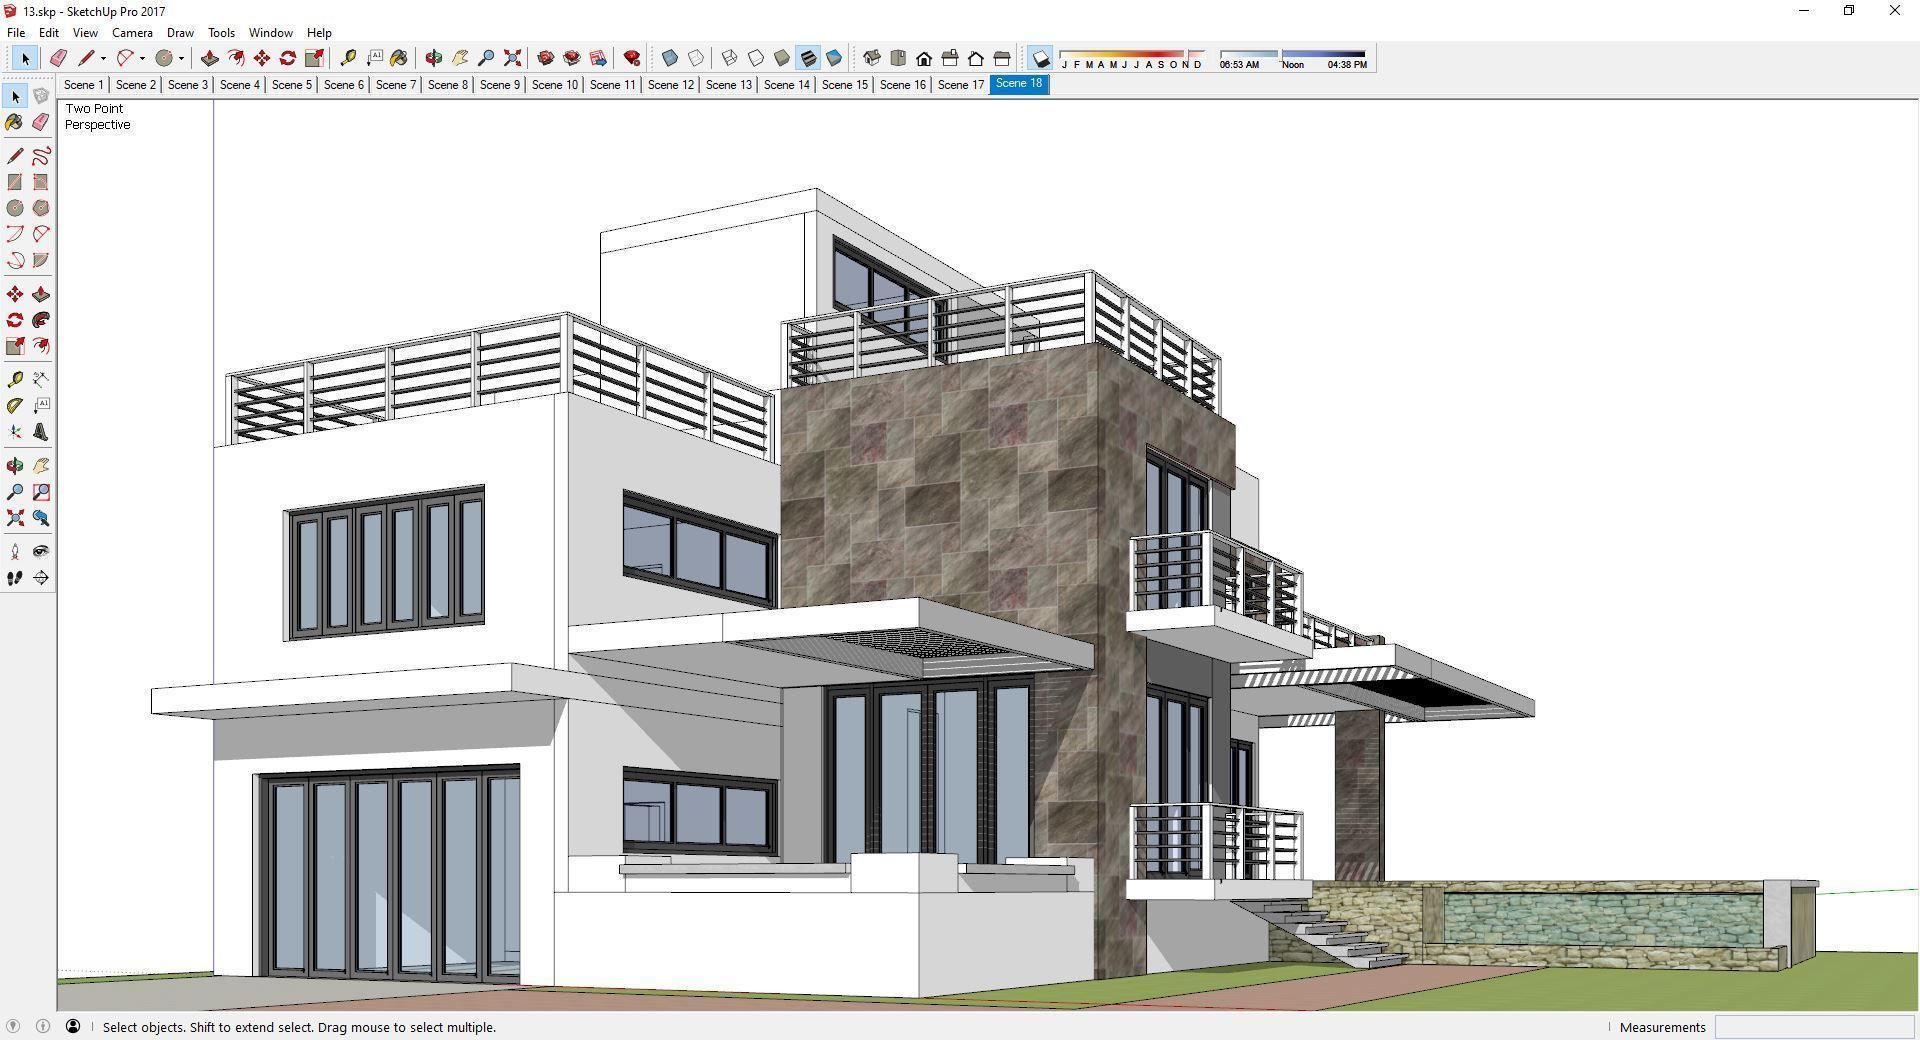This screenshot has height=1040, width=1920.
Task: Select the Protractor tool
Action: click(x=15, y=405)
